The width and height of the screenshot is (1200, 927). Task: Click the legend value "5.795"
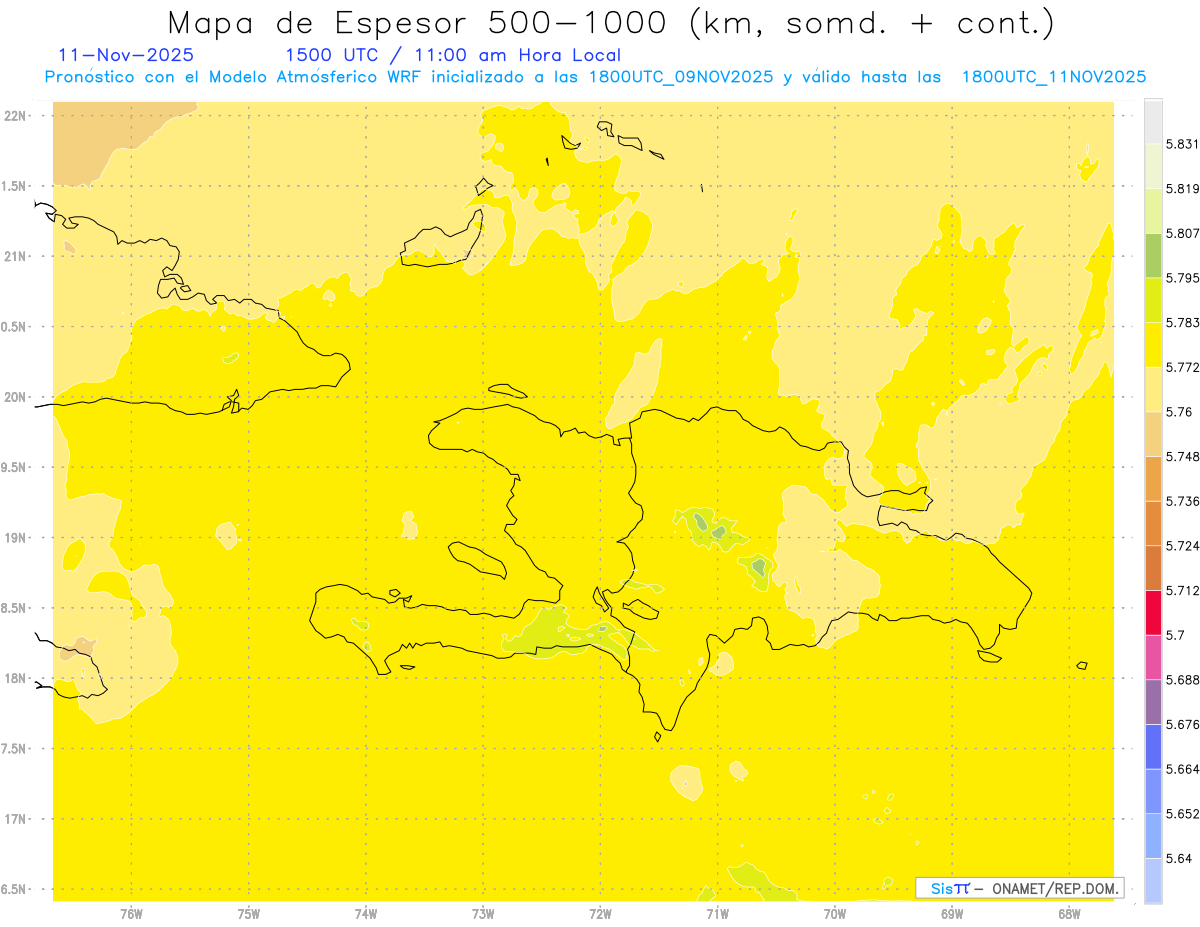(1182, 278)
